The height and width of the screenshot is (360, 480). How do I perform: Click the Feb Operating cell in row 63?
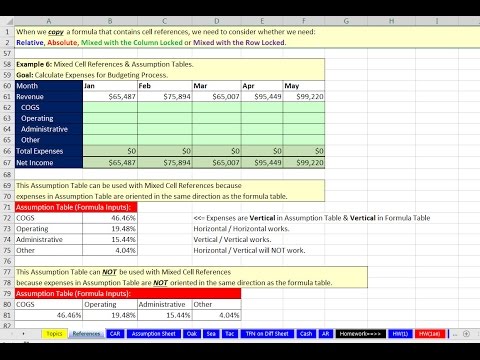coord(165,118)
